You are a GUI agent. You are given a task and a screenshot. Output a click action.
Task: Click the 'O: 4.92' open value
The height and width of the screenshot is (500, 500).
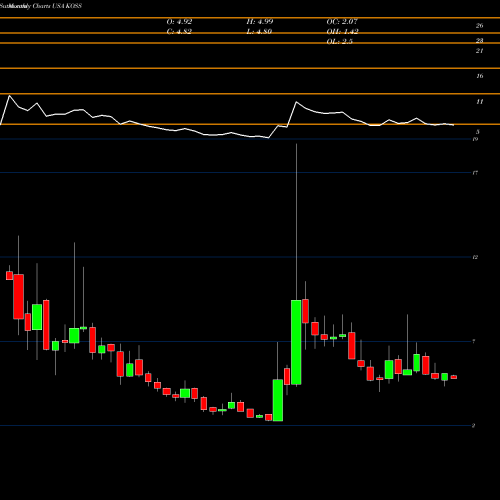pyautogui.click(x=179, y=22)
